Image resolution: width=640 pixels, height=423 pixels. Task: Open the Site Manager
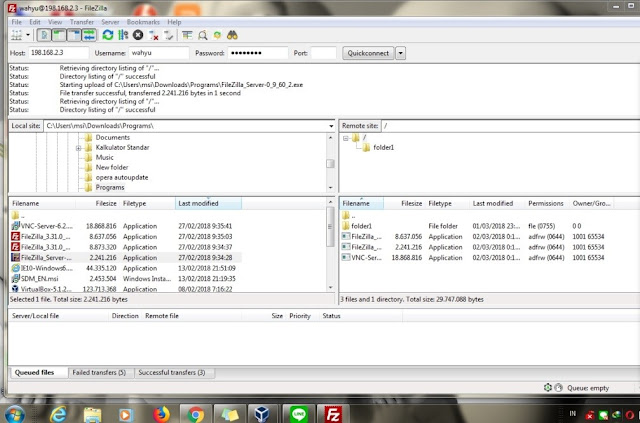pos(16,35)
